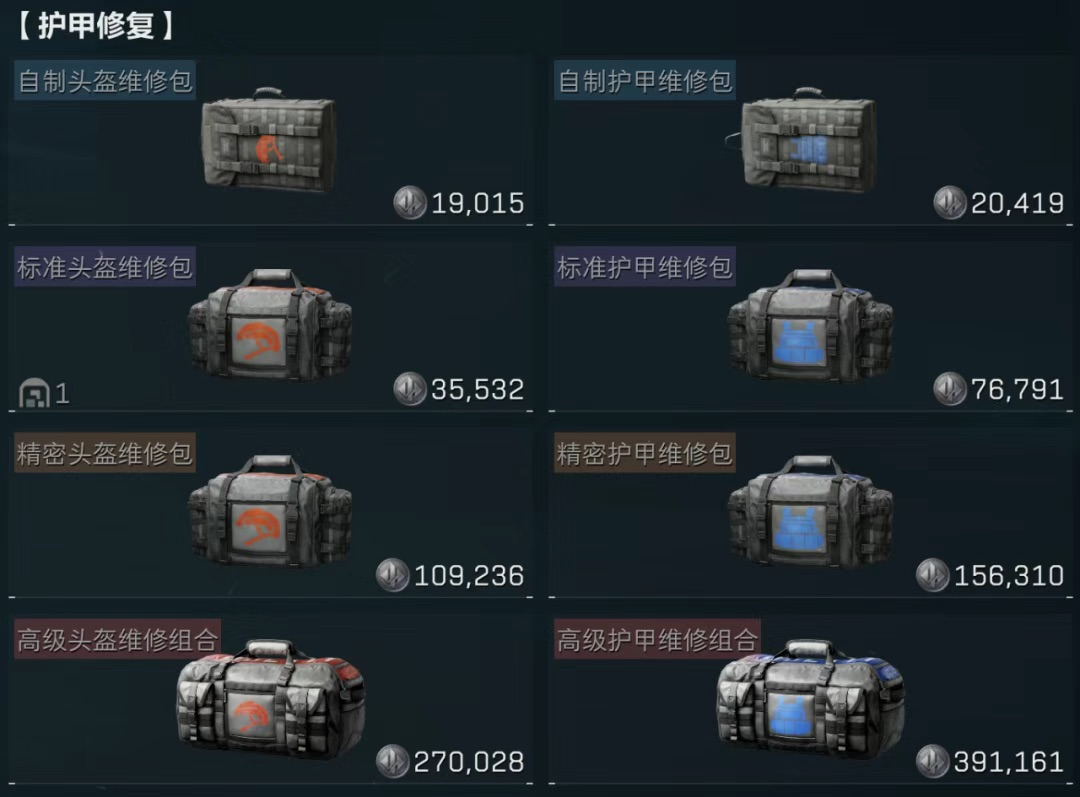Click the coin icon beside 19,015

(x=410, y=203)
